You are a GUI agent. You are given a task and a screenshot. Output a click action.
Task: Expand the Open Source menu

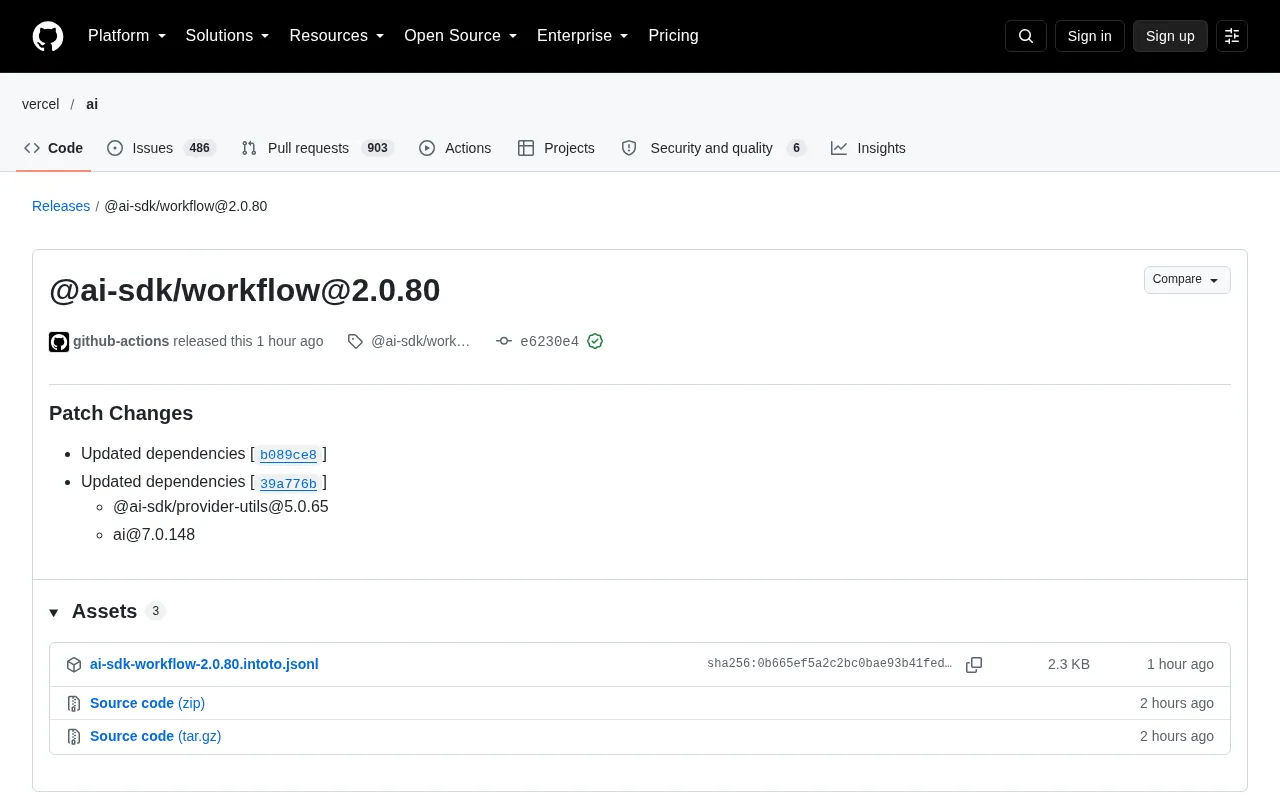point(461,36)
